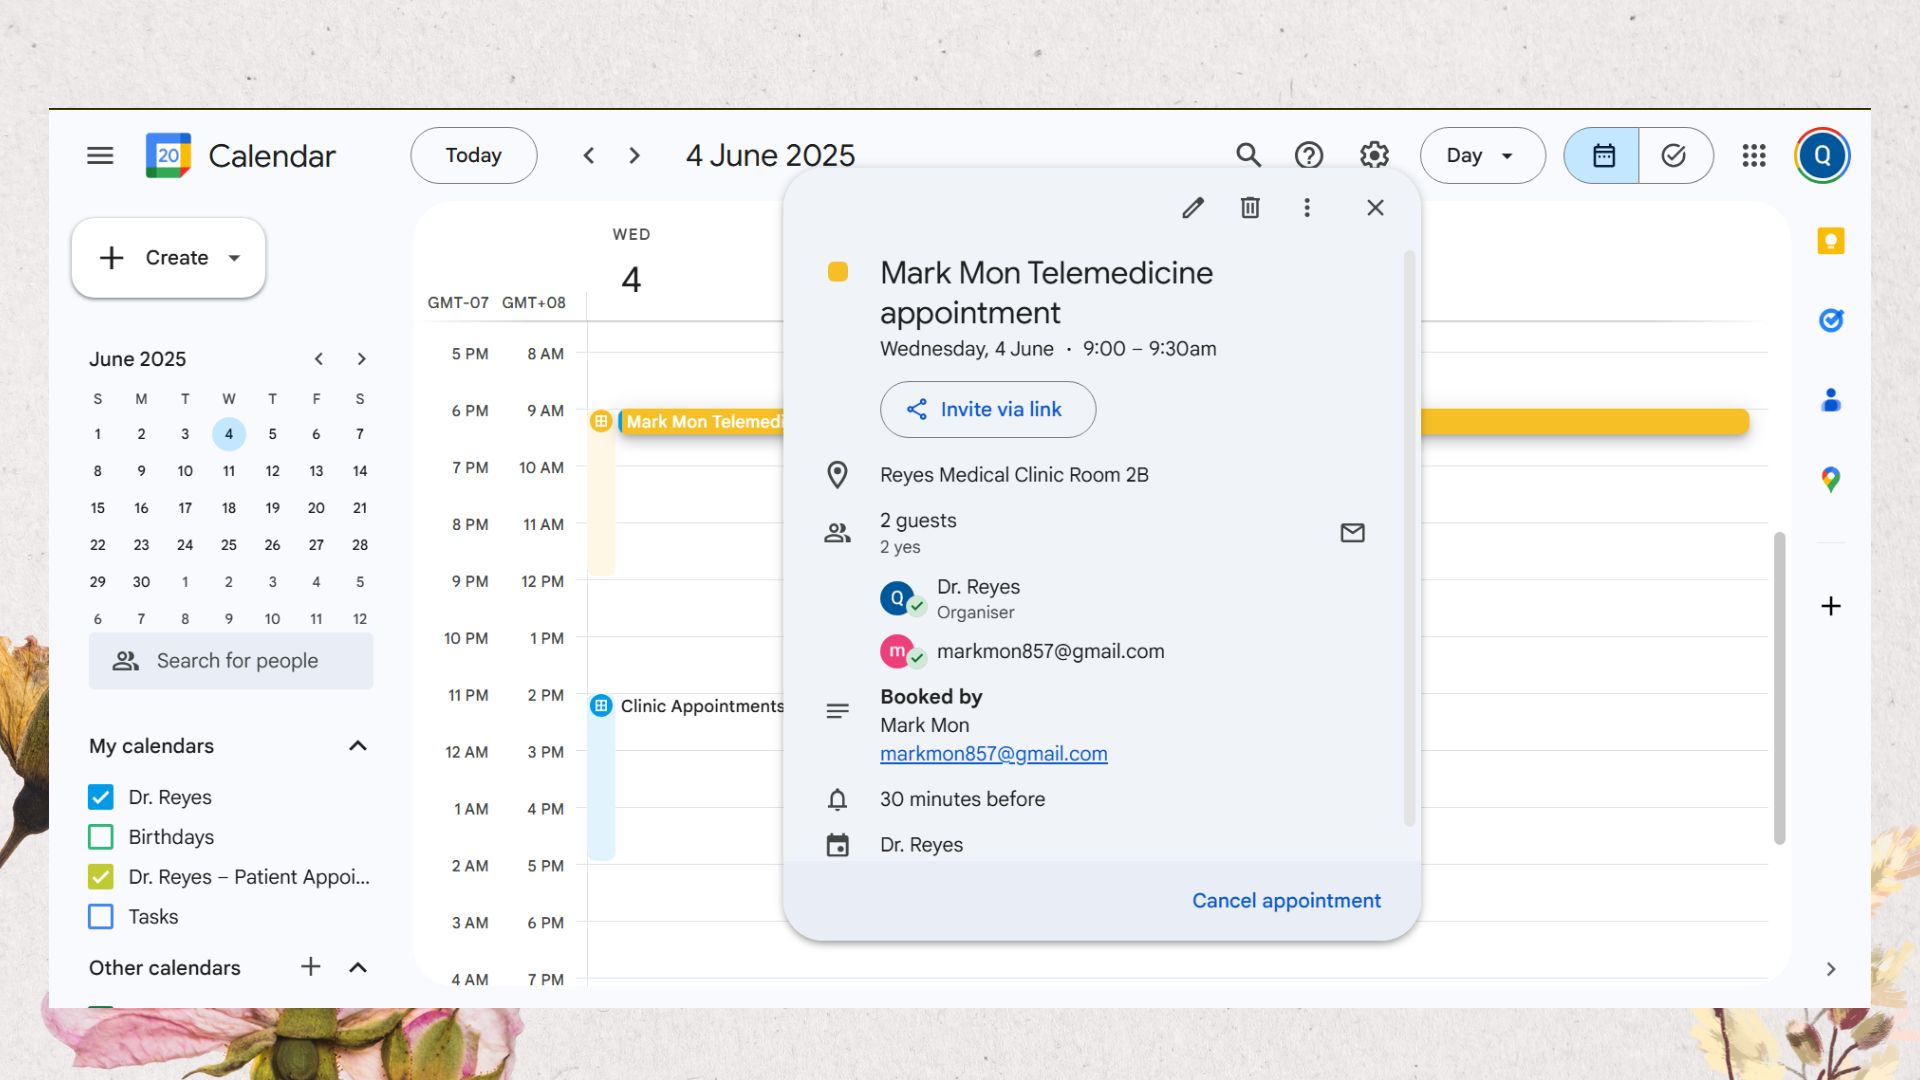Uncheck the Dr. Reyes calendar checkbox
Screen dimensions: 1920x1080
101,797
